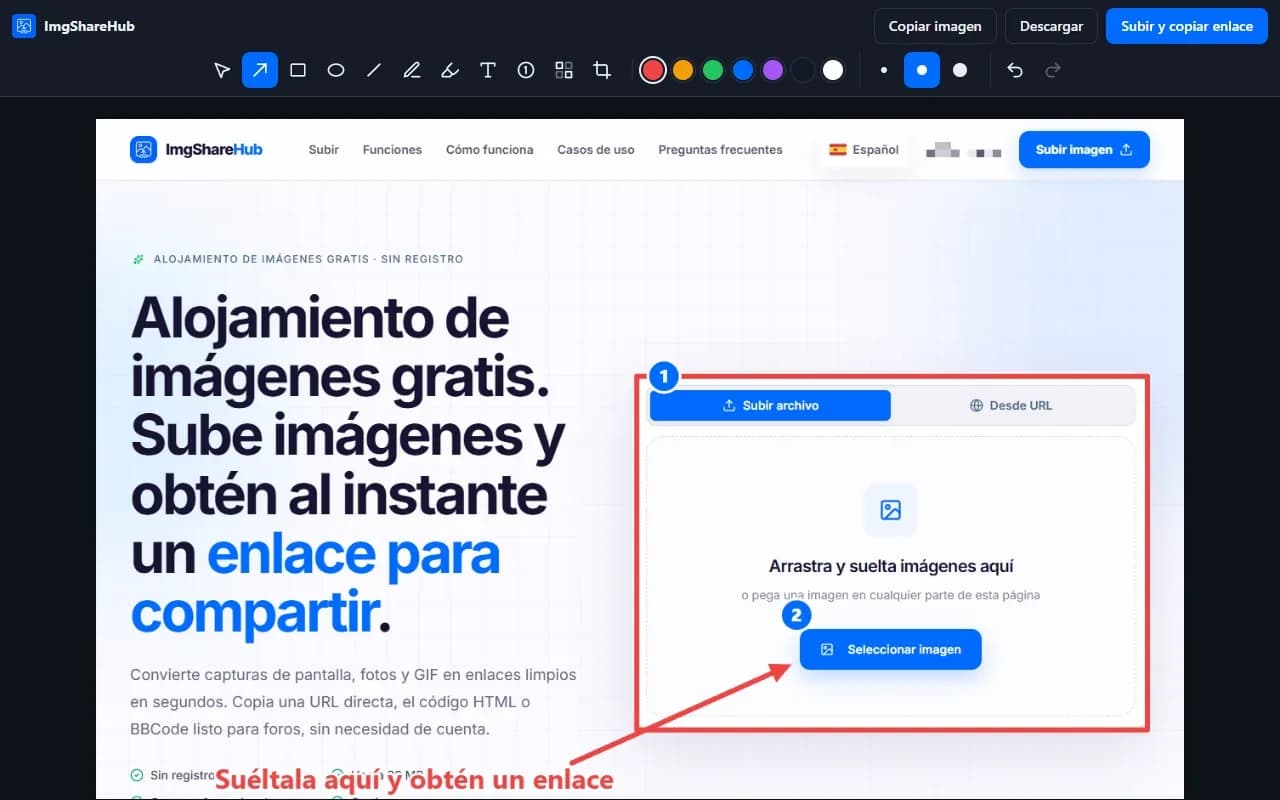
Task: Click Subir y copiar enlace
Action: 1187,26
